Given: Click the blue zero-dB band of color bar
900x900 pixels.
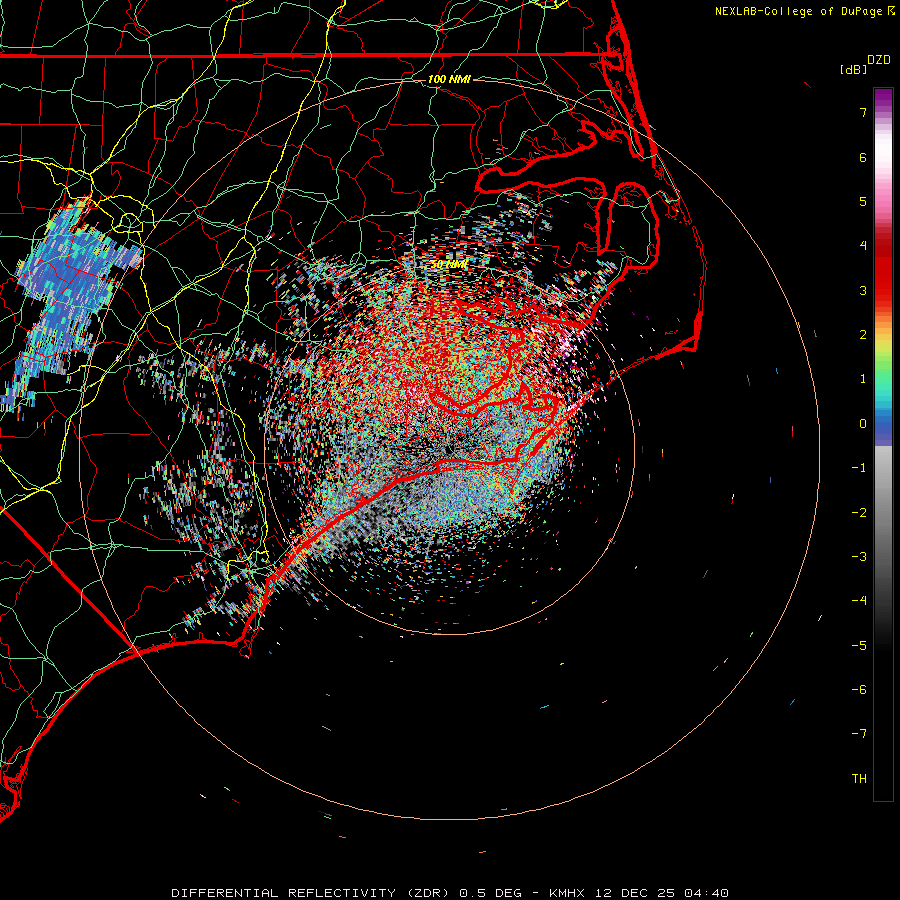Looking at the screenshot, I should click(883, 428).
